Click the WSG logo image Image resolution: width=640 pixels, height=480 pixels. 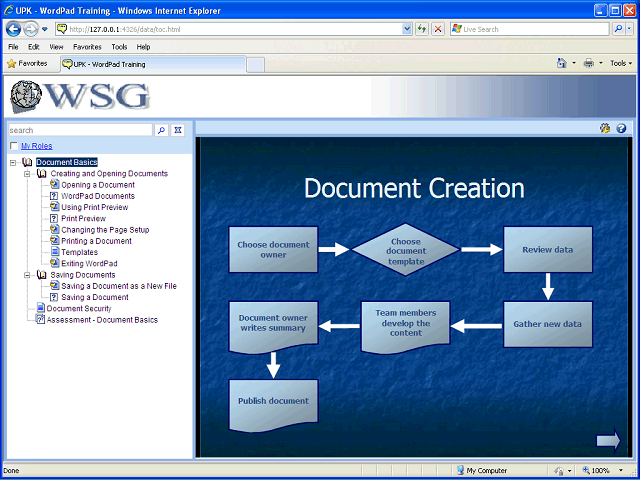[x=80, y=96]
